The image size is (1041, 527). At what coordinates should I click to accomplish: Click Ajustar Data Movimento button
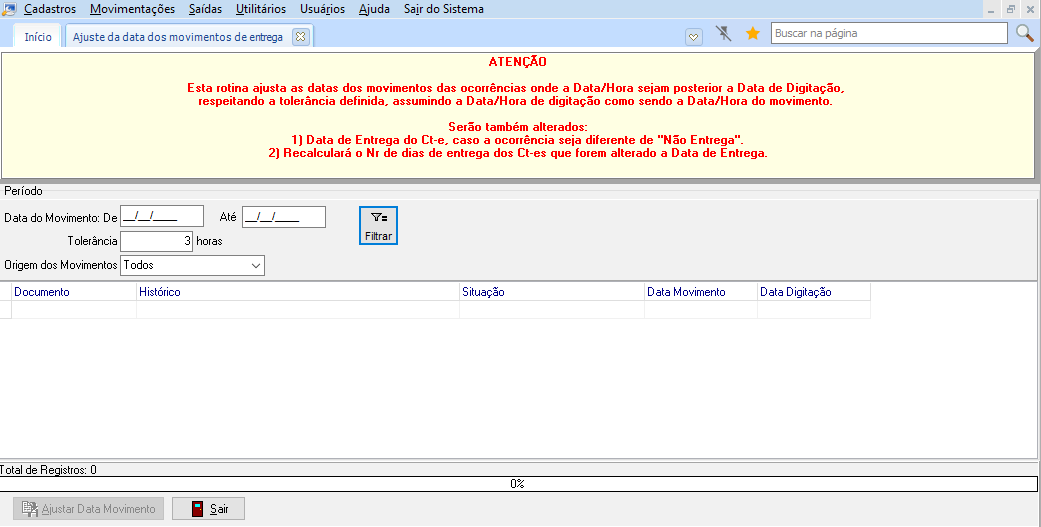tap(88, 508)
